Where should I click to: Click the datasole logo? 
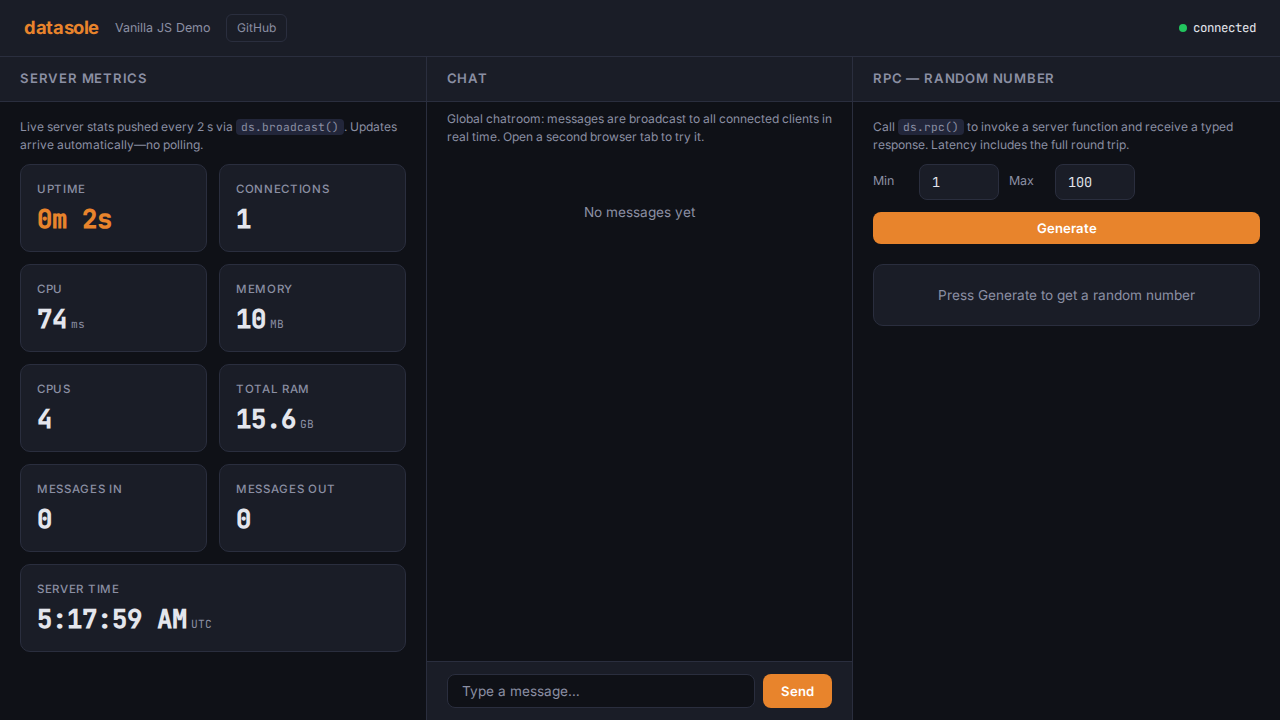point(61,28)
